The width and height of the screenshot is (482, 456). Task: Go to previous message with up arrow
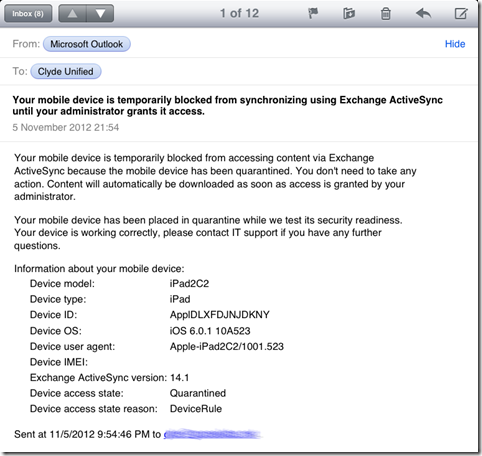(x=73, y=14)
